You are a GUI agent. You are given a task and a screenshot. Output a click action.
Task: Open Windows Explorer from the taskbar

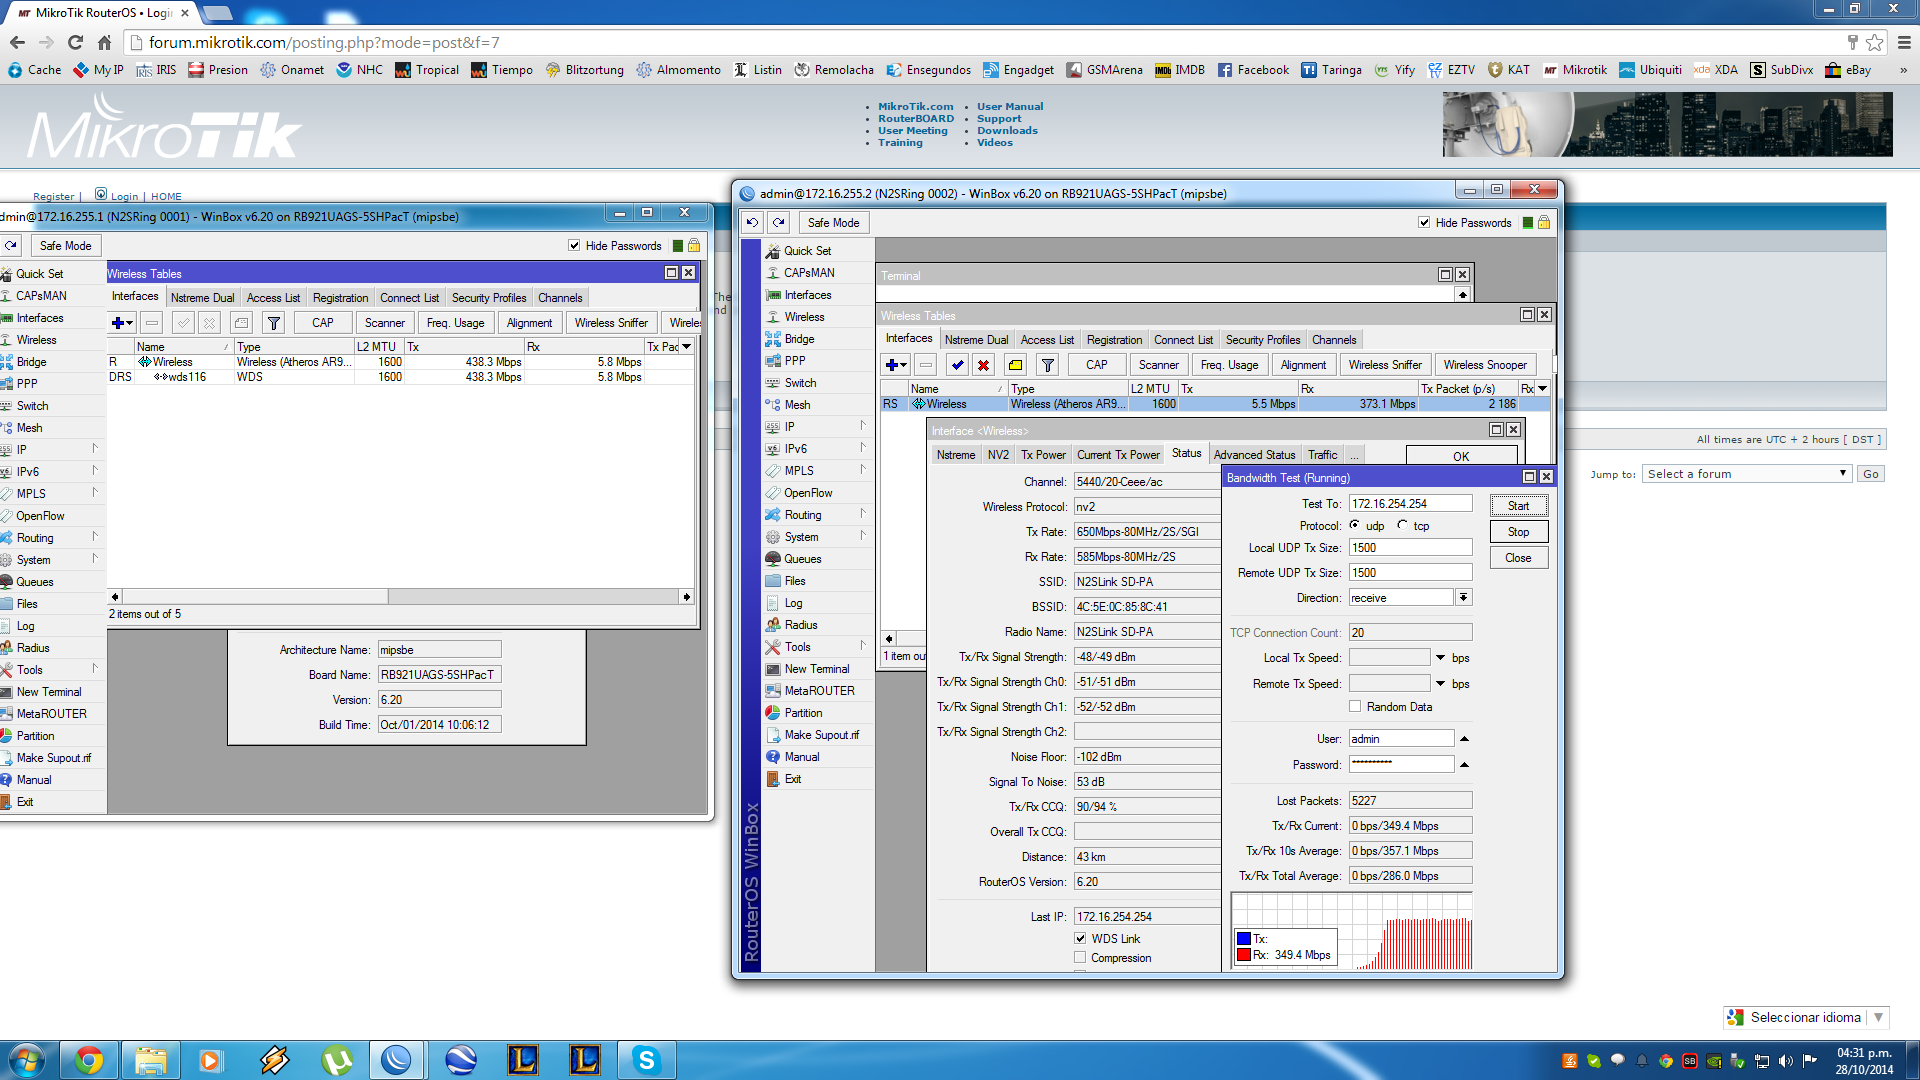(150, 1060)
